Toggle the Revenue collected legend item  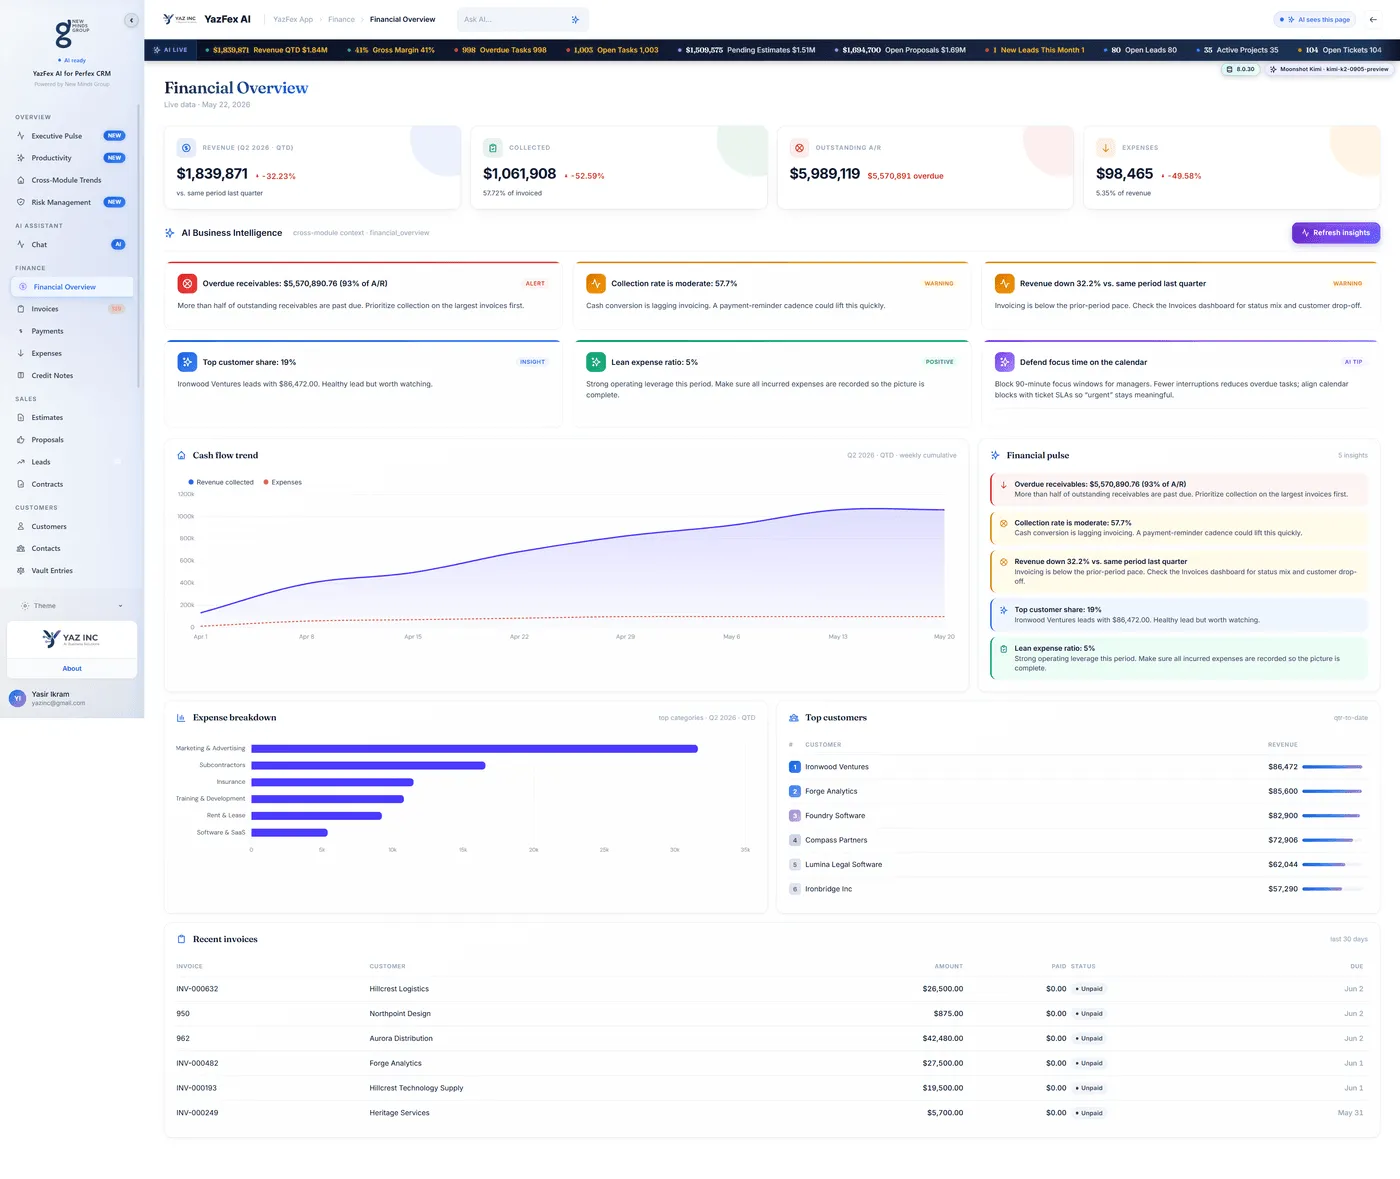221,483
